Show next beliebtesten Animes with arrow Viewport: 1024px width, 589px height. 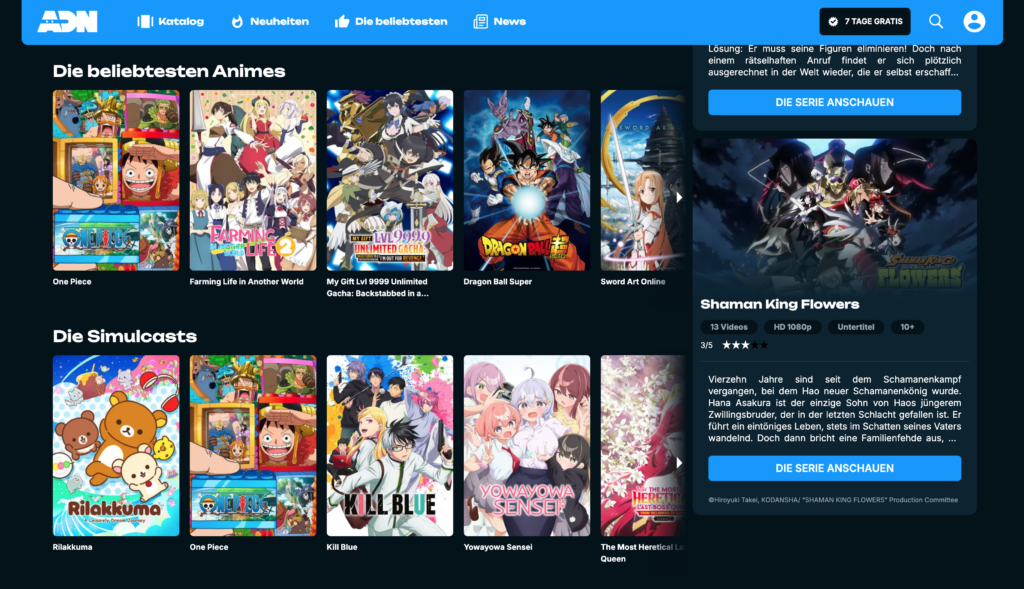point(679,197)
